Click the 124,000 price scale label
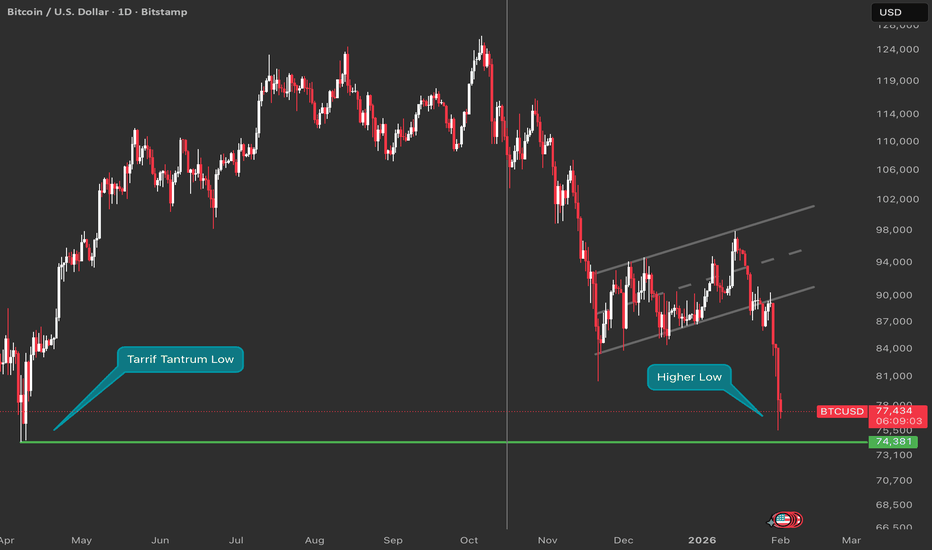The width and height of the screenshot is (932, 550). [x=895, y=49]
